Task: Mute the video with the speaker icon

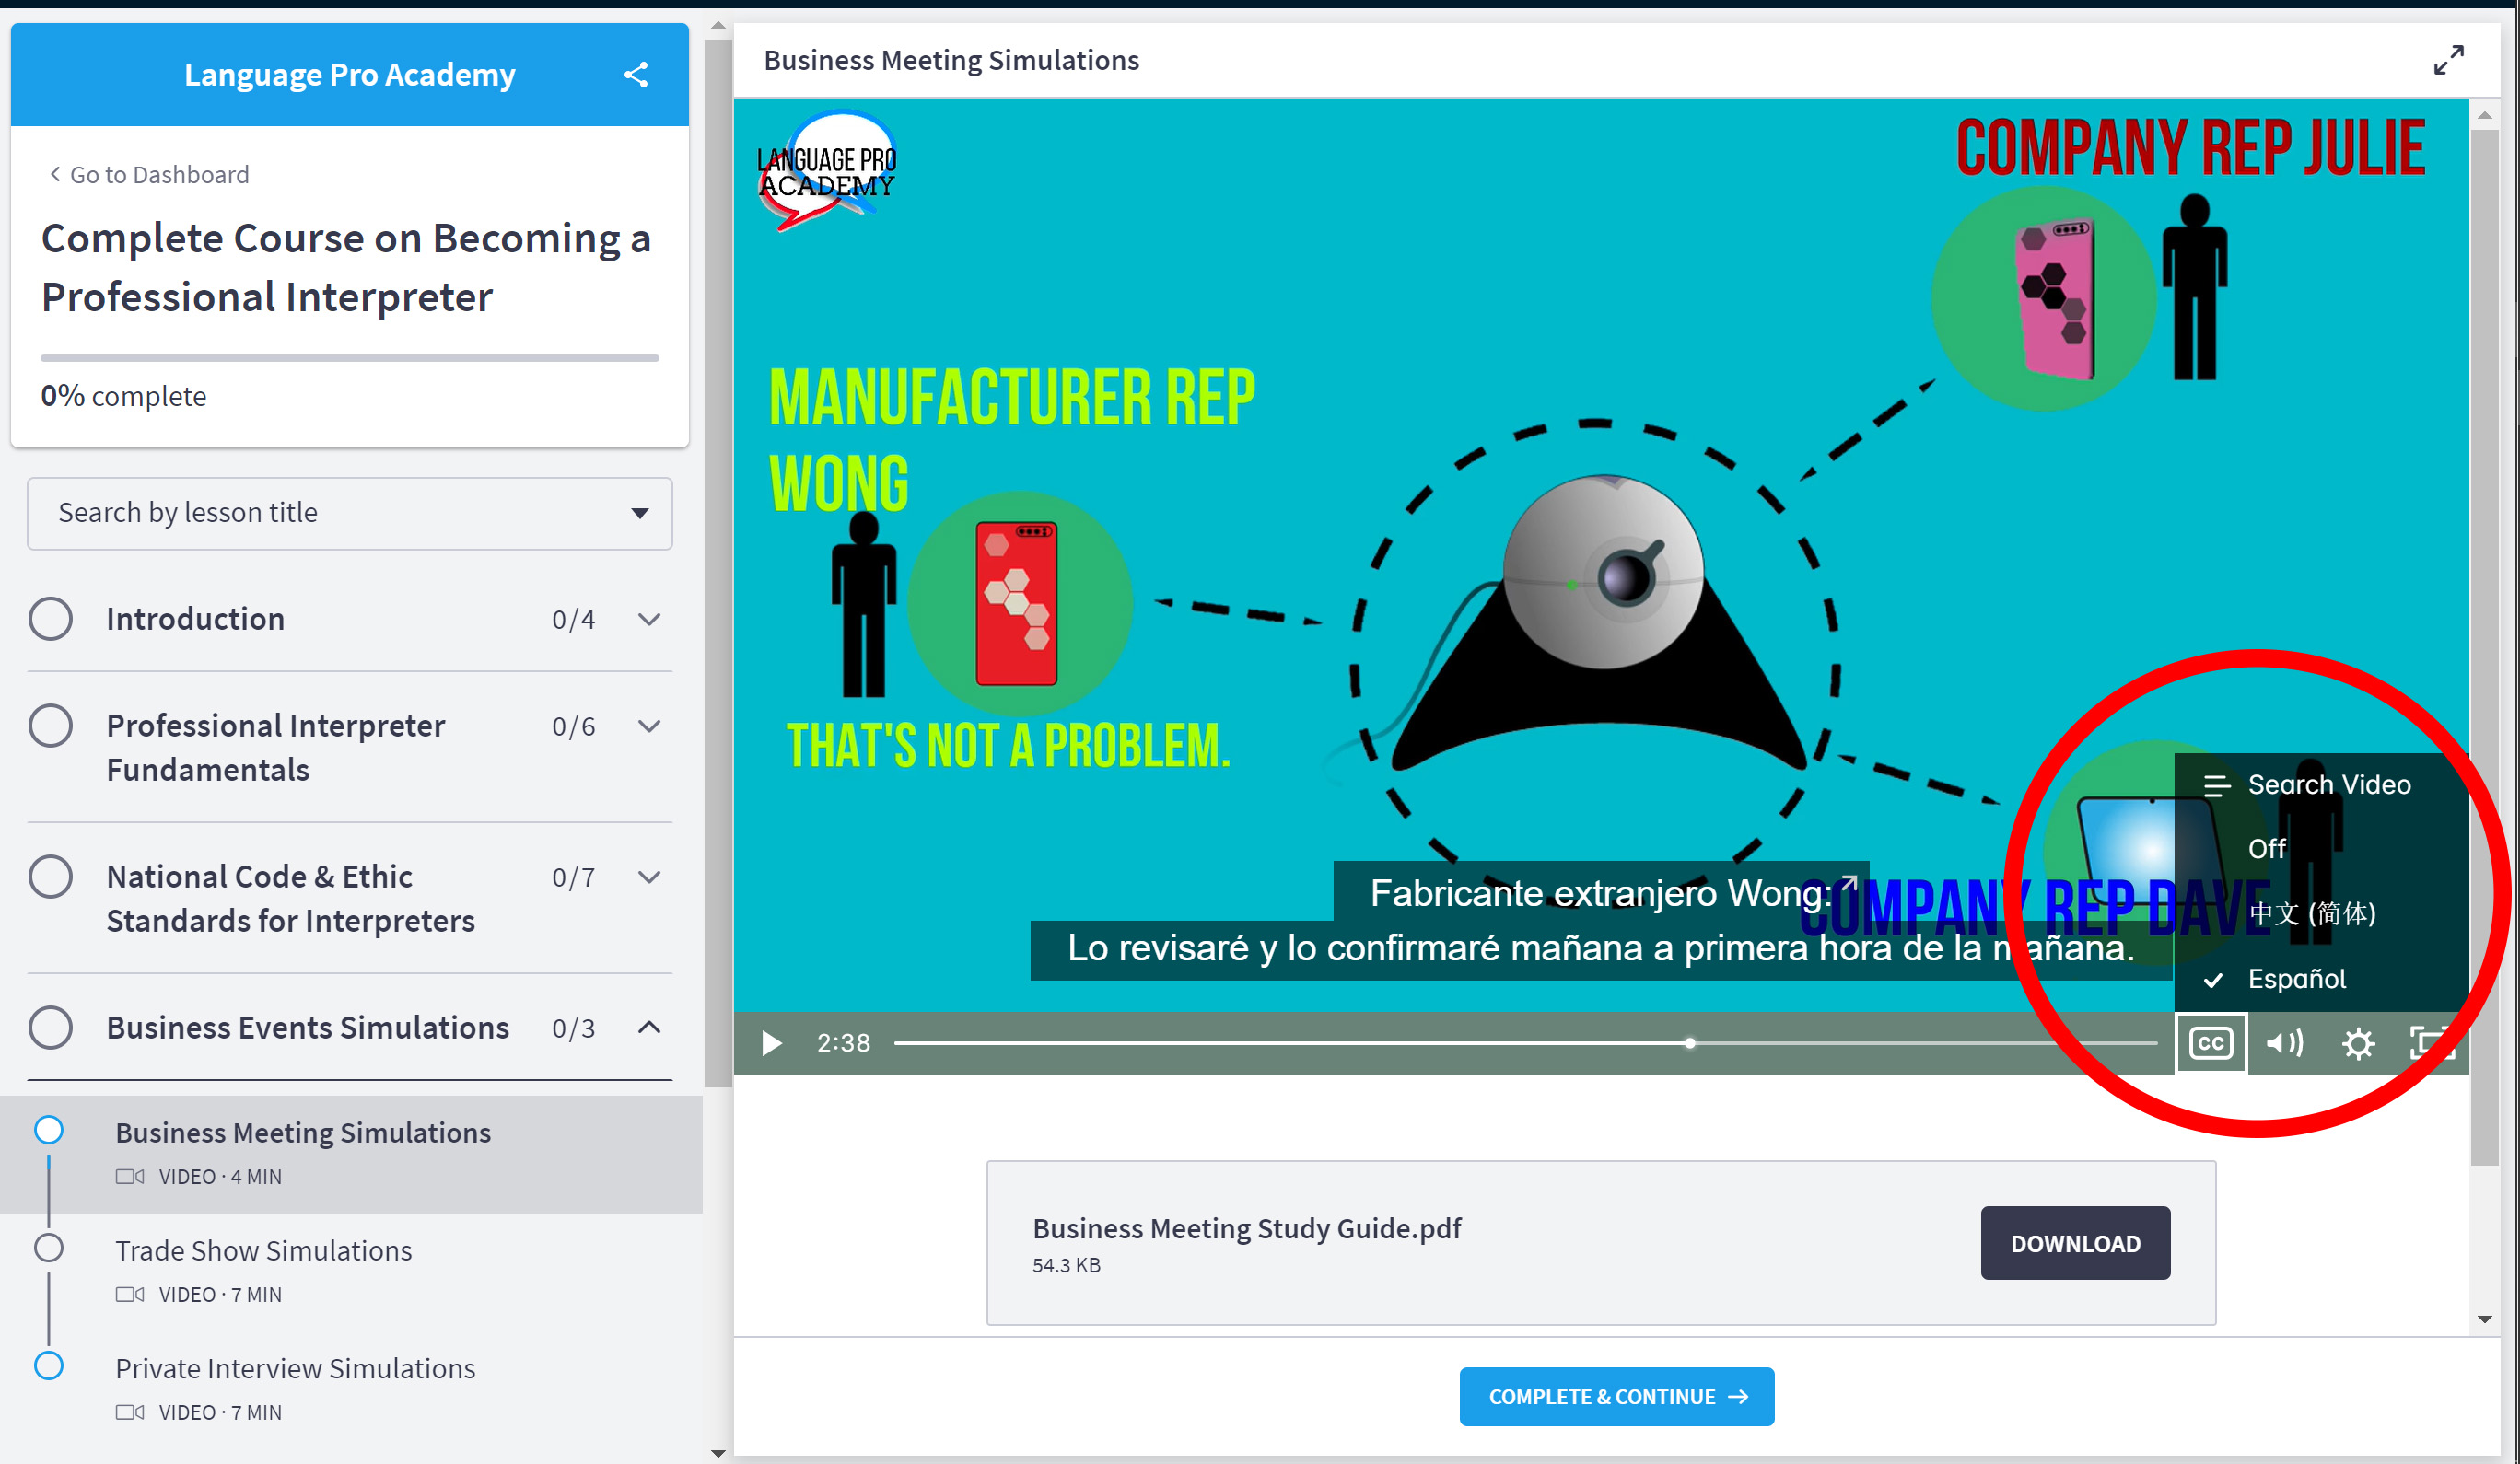Action: (x=2284, y=1043)
